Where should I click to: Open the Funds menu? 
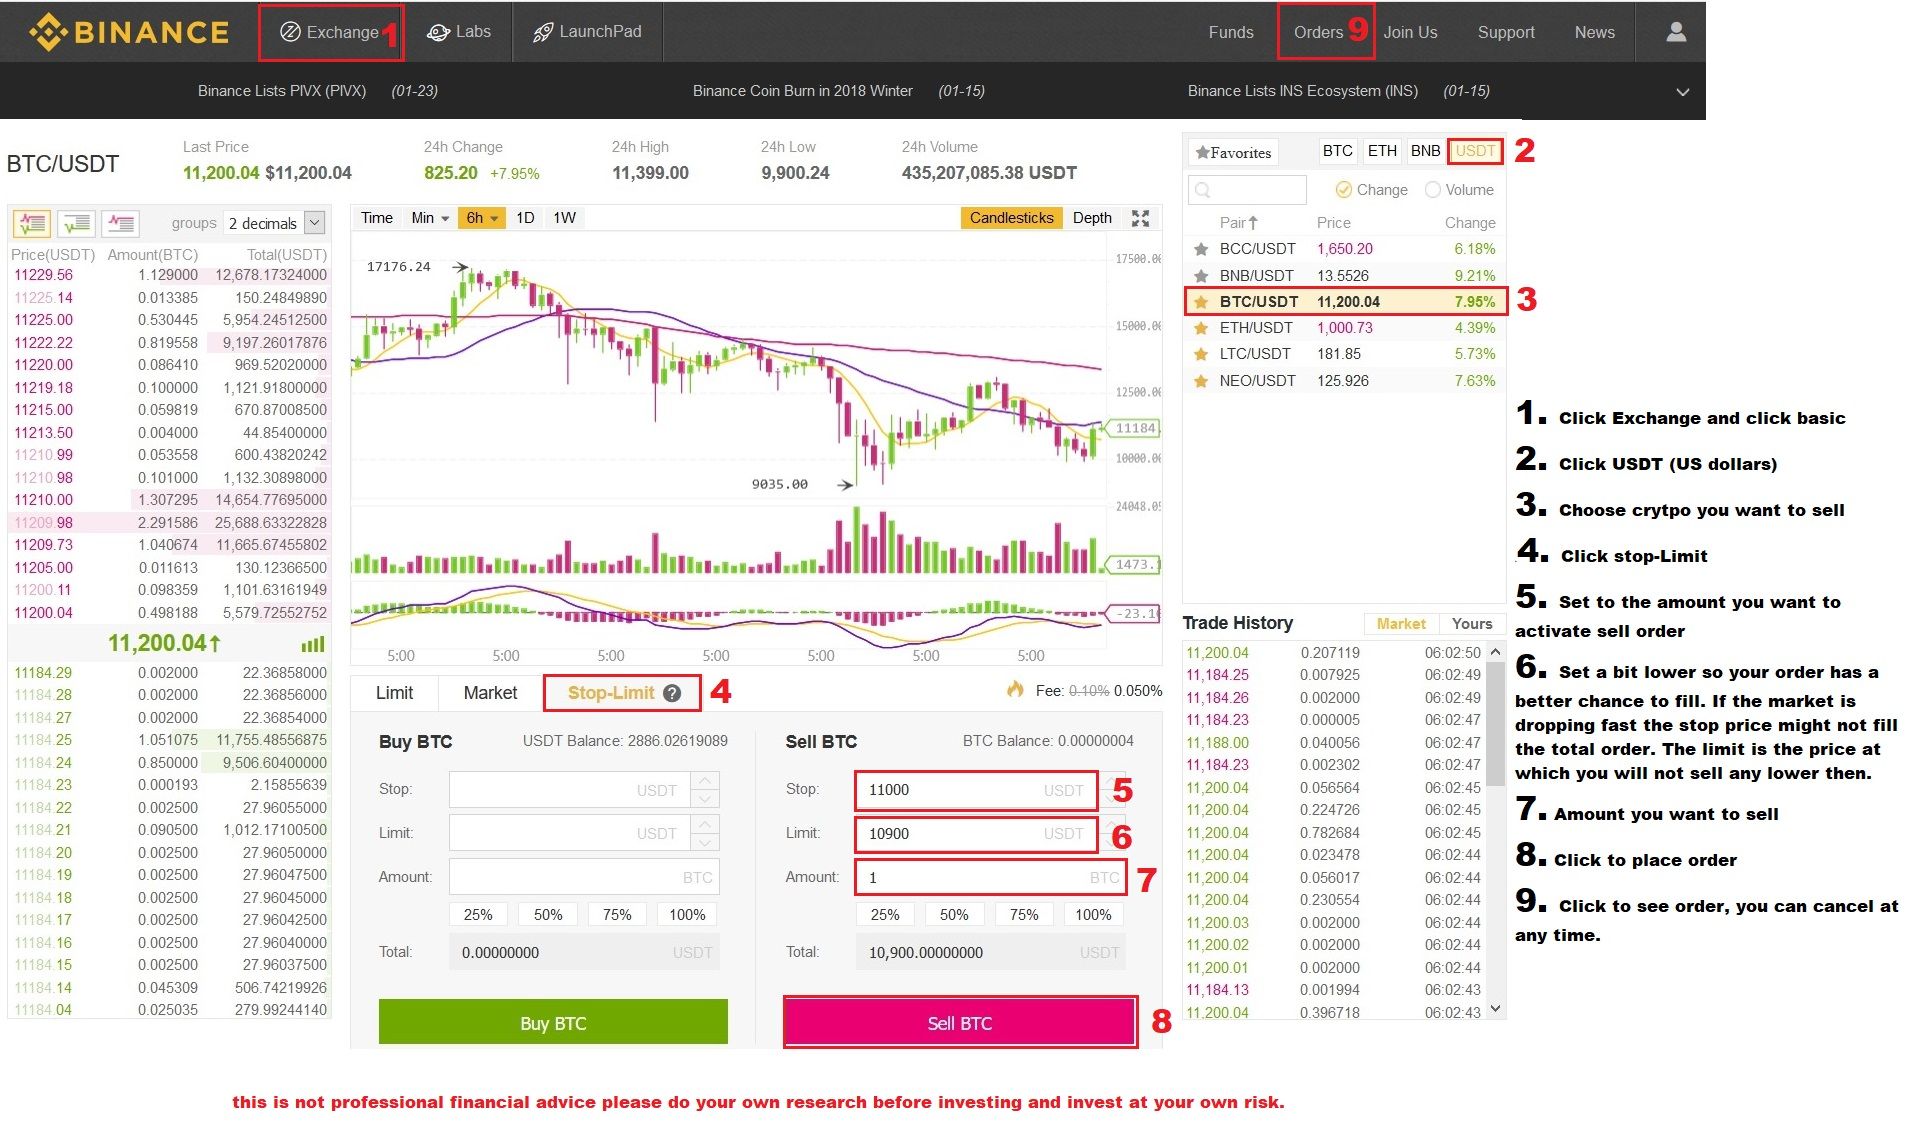point(1229,31)
